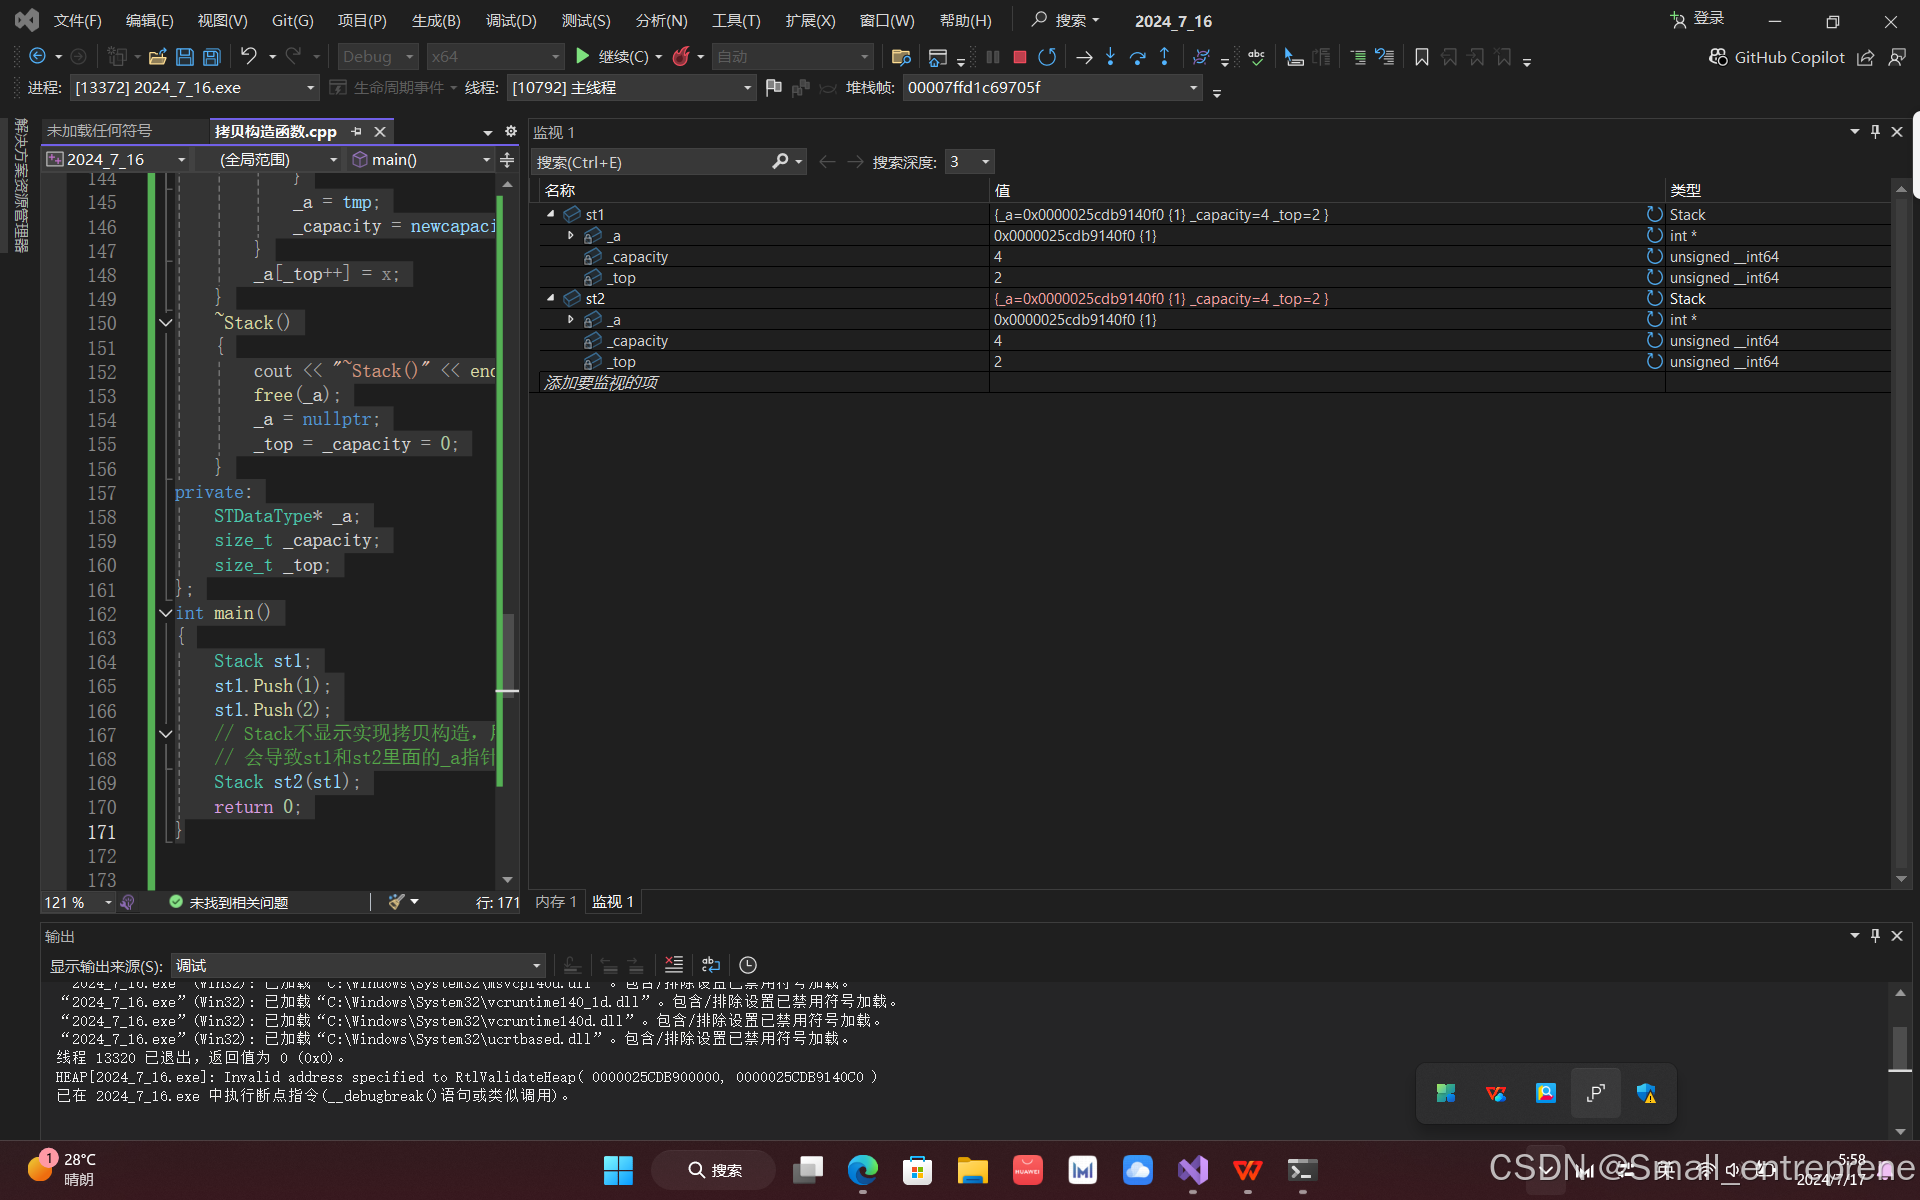Open the 工具(T) menu
Image resolution: width=1920 pixels, height=1200 pixels.
pyautogui.click(x=736, y=21)
